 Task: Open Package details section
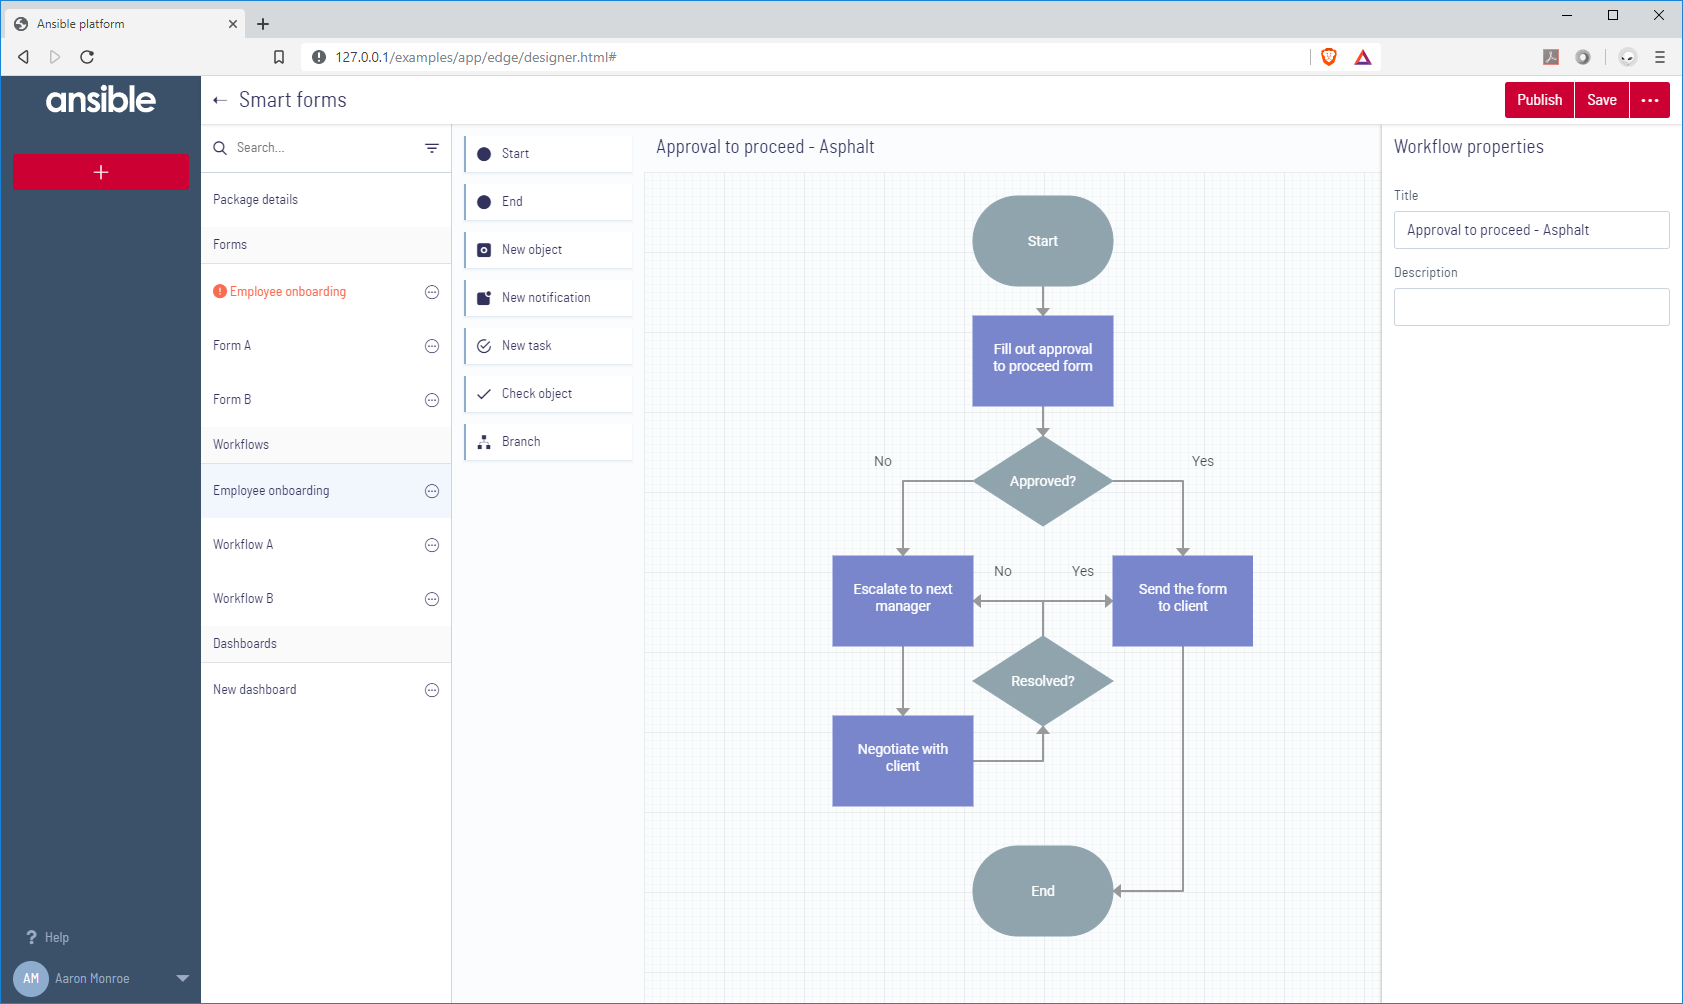(x=326, y=200)
